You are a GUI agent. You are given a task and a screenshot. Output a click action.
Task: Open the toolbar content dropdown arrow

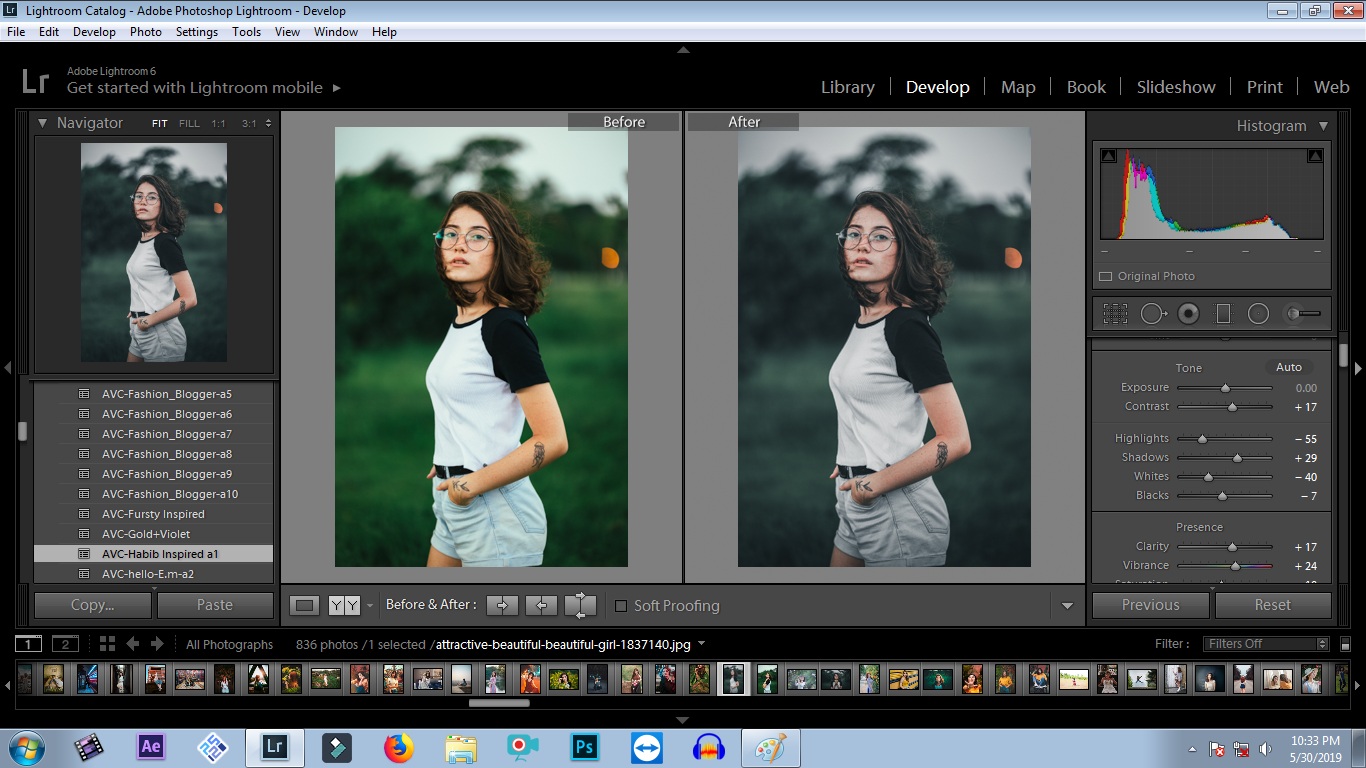(1067, 606)
